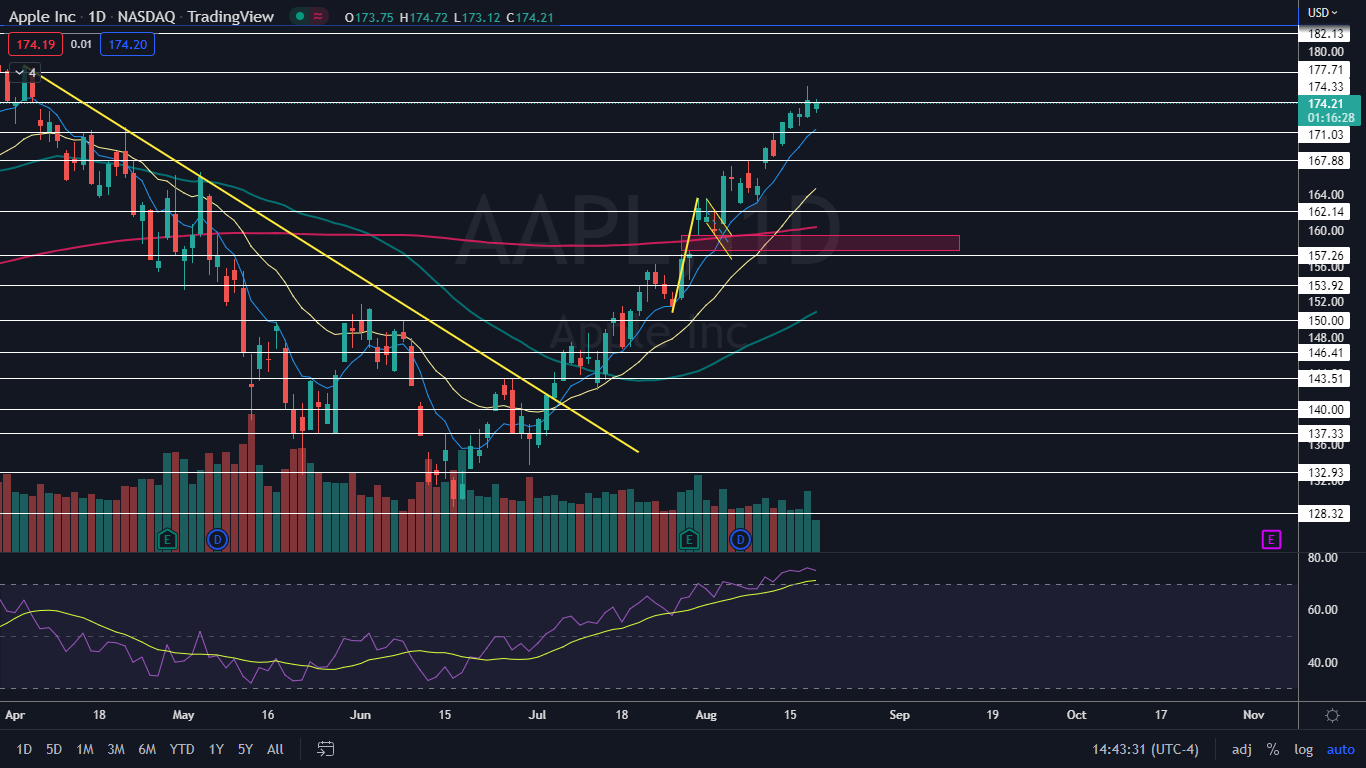Viewport: 1366px width, 768px height.
Task: Select the YTD time range
Action: [182, 748]
